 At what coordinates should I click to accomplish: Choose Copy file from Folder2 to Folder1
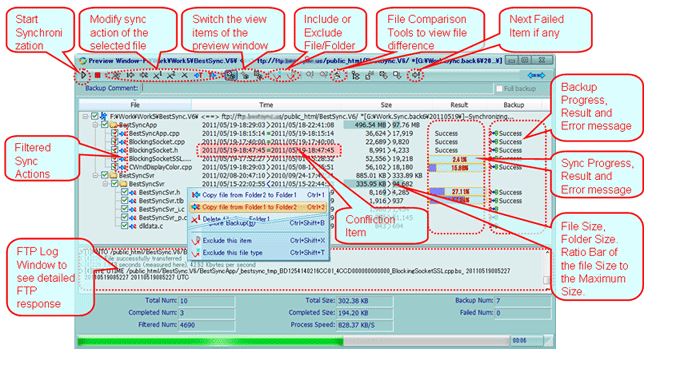click(x=259, y=195)
